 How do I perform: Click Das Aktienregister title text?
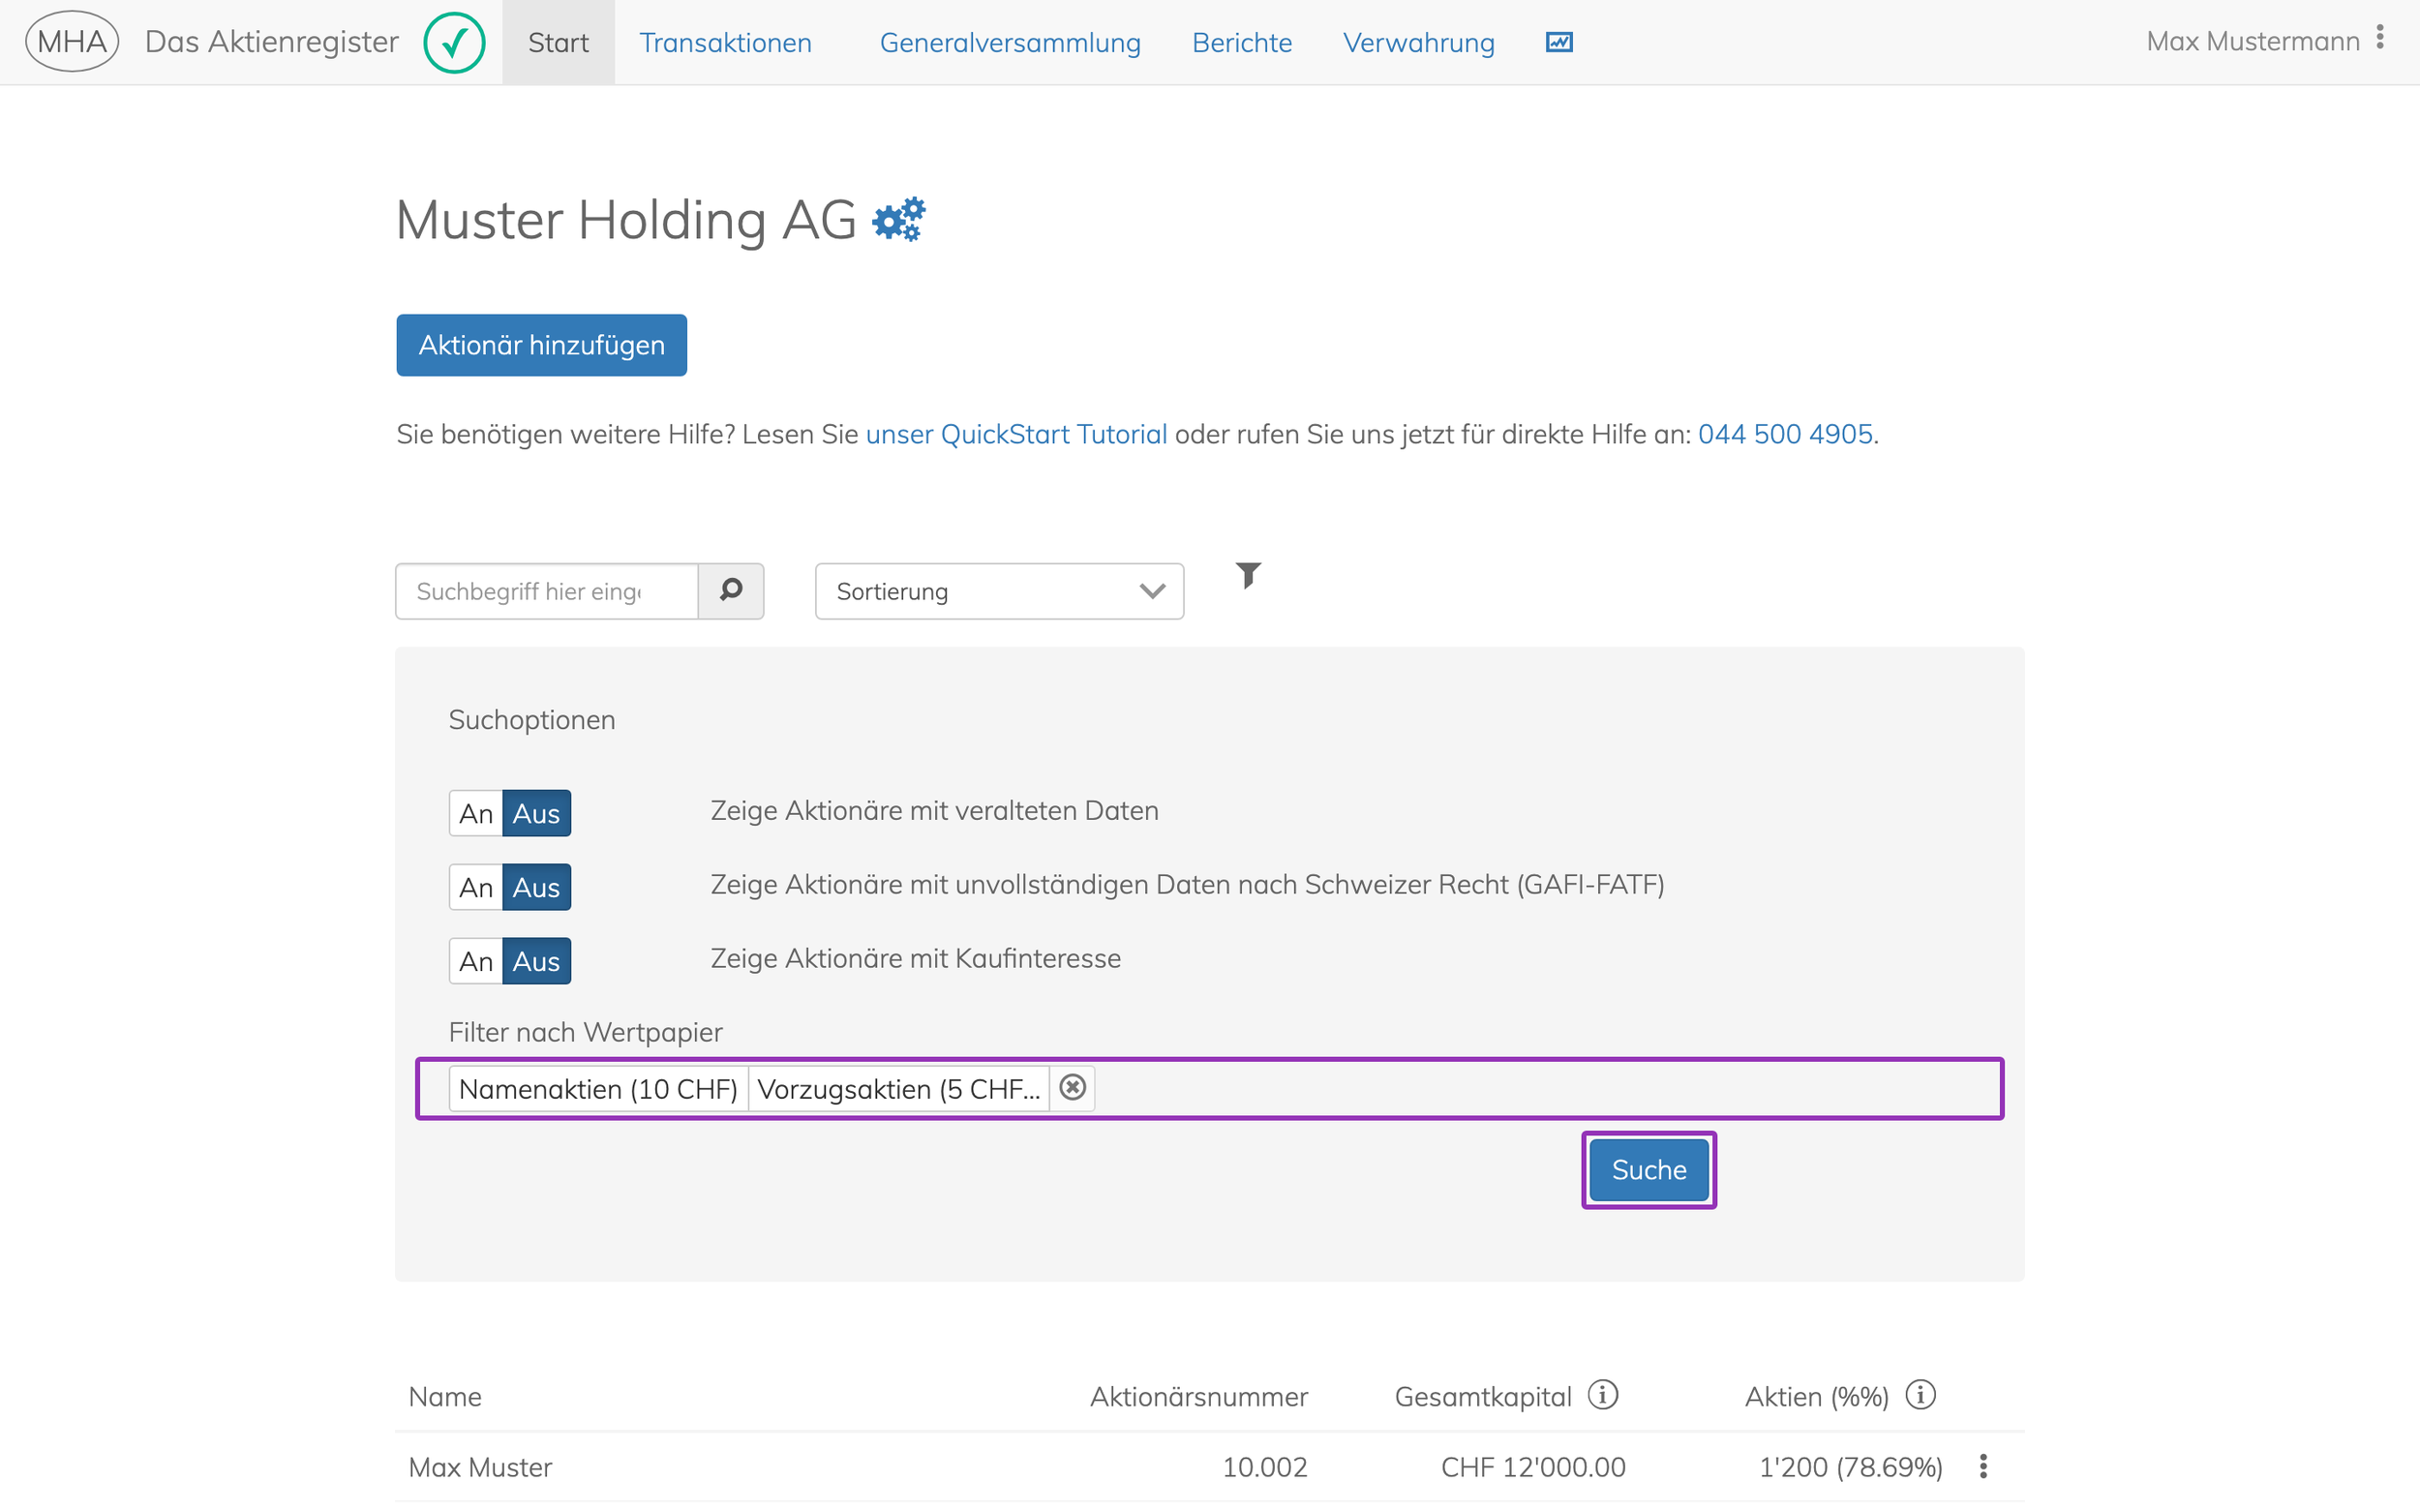pos(271,42)
